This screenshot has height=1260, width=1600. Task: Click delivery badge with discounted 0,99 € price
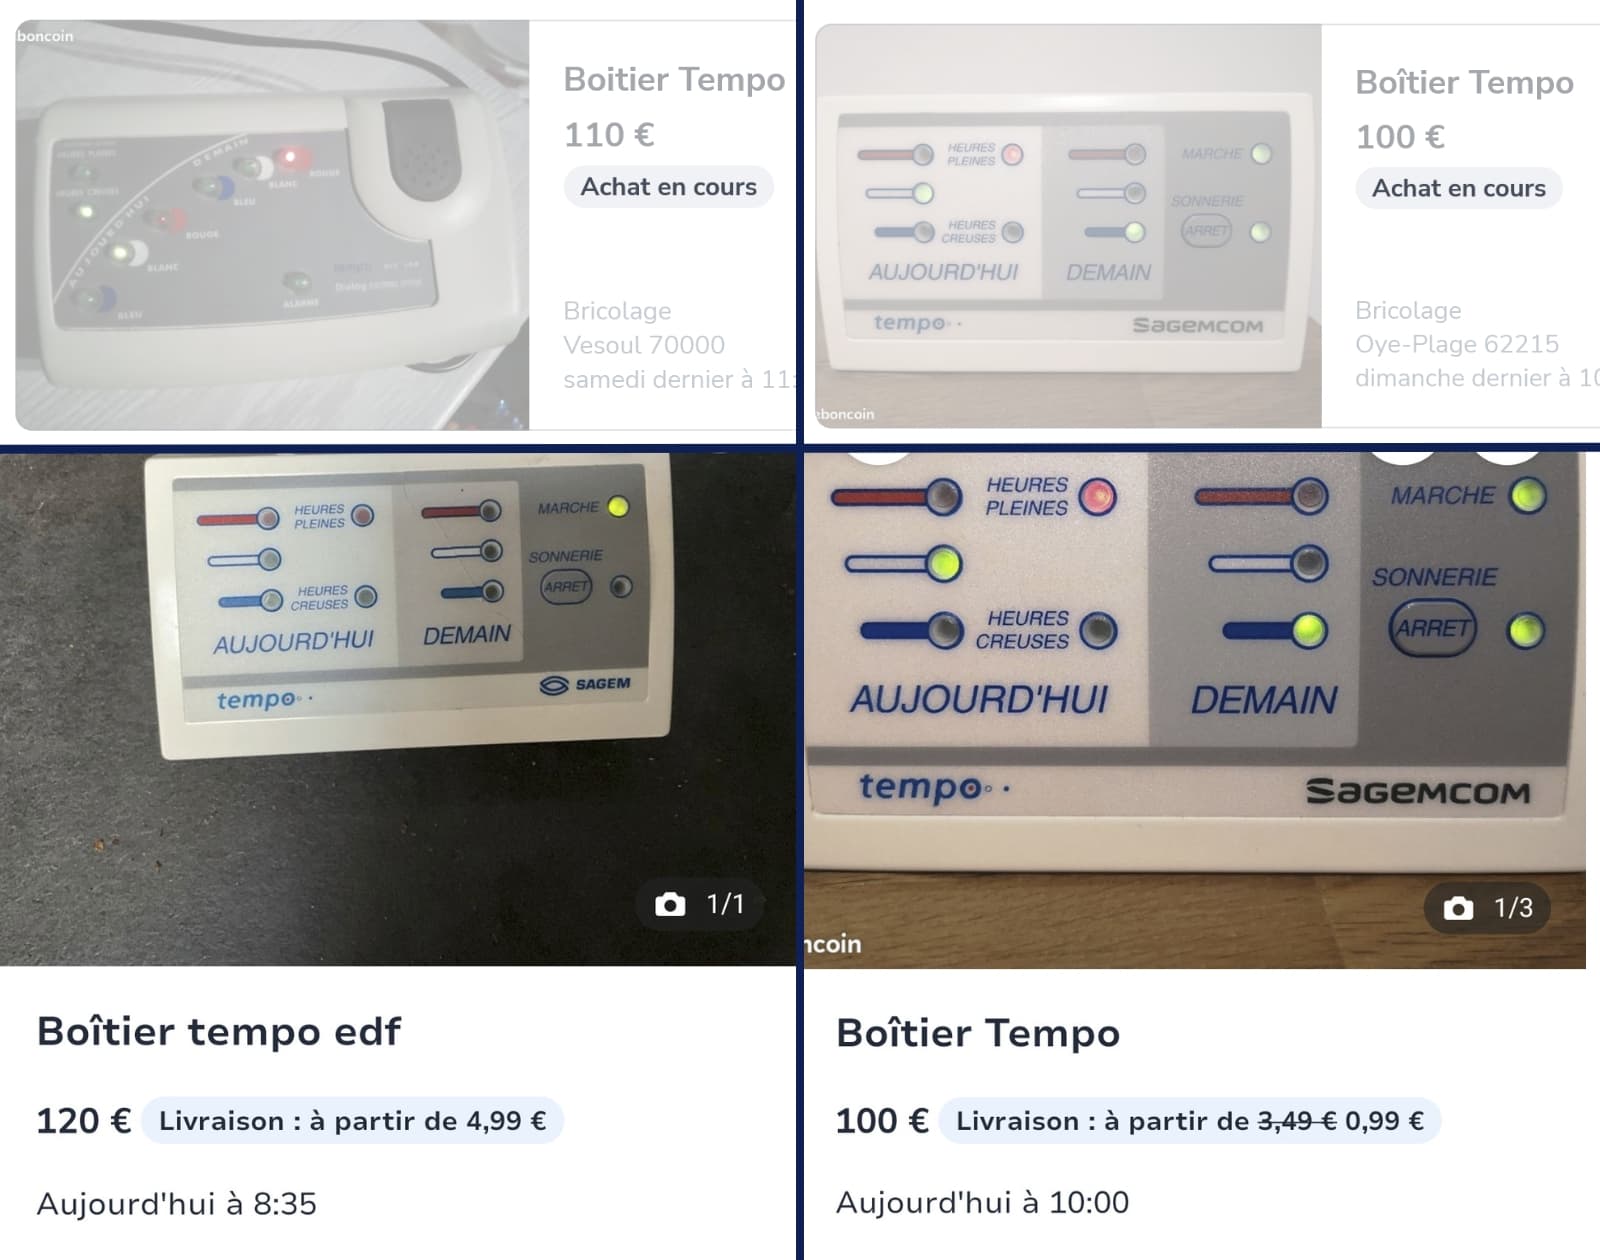pos(1189,1121)
